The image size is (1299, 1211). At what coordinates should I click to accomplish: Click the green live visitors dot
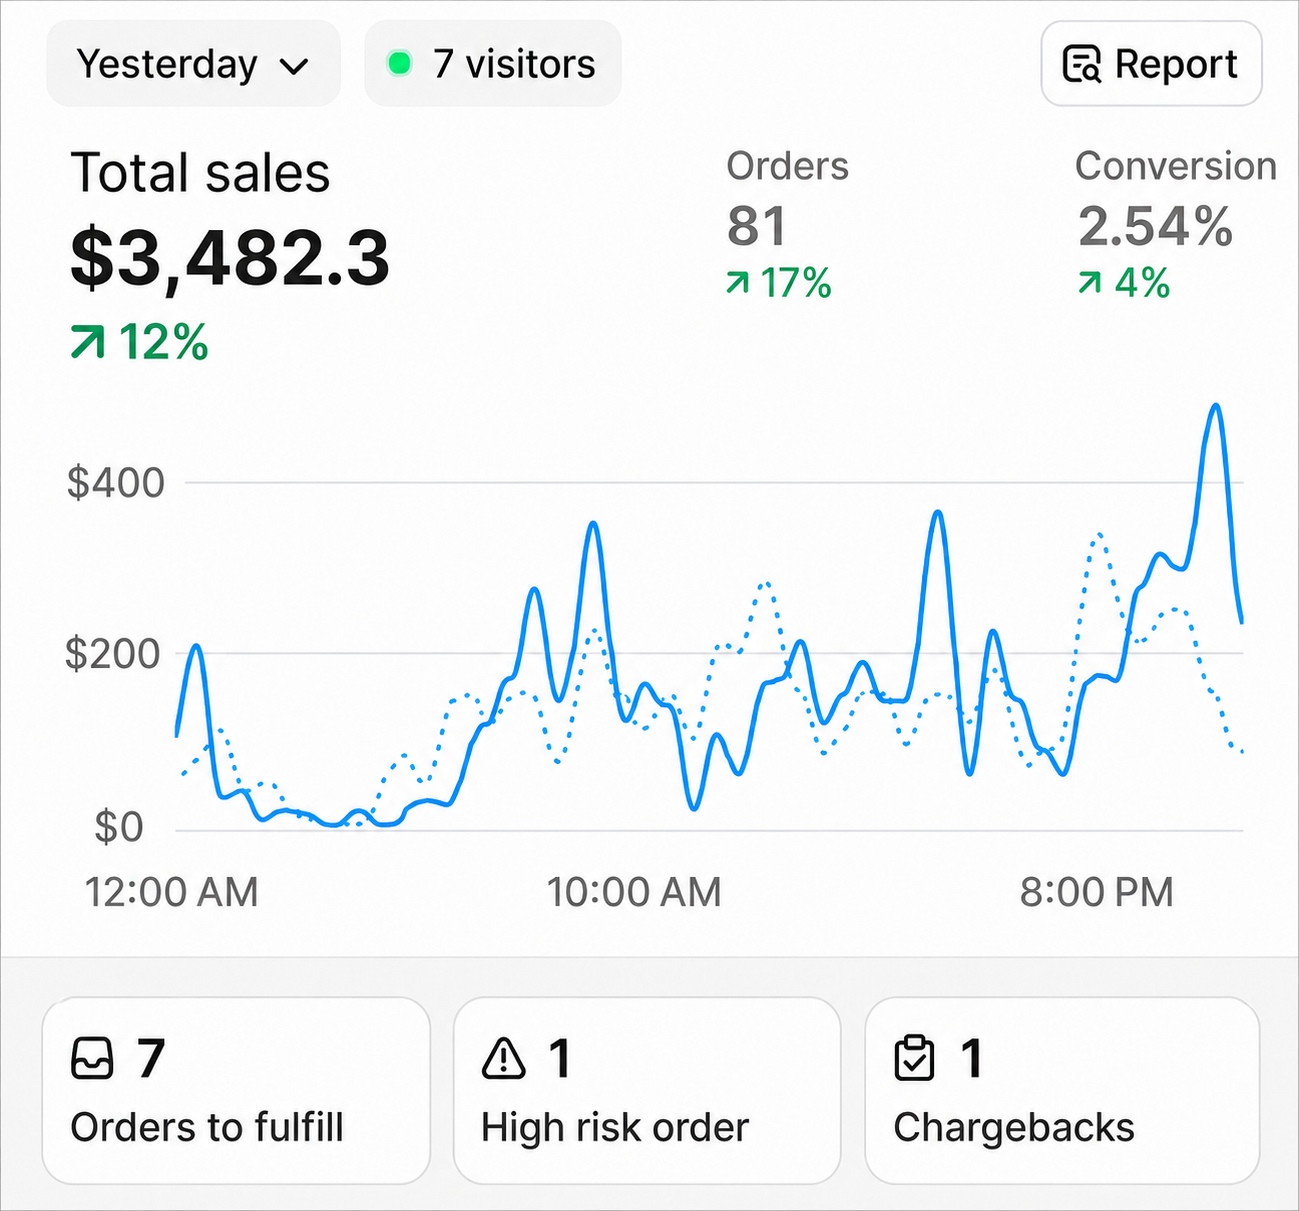(399, 64)
